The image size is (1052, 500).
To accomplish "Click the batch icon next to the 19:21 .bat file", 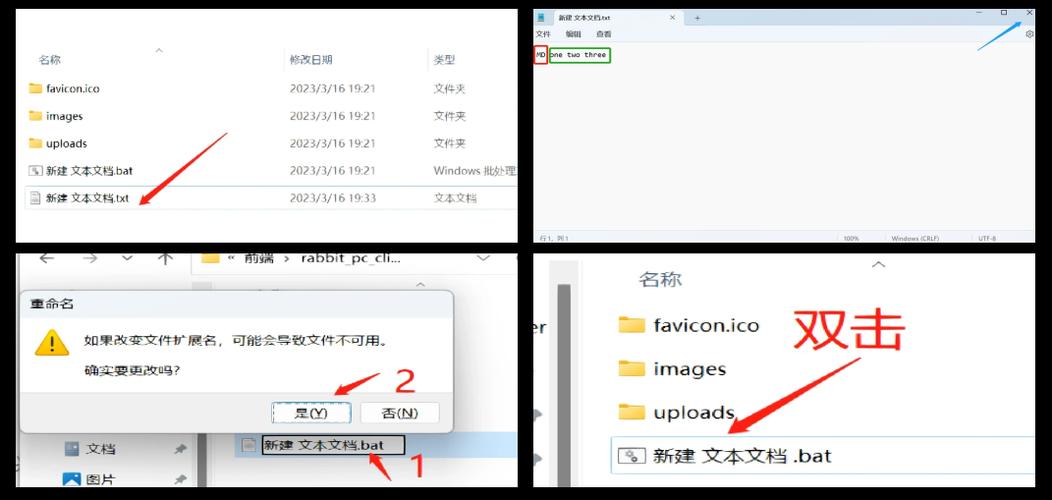I will (x=36, y=170).
